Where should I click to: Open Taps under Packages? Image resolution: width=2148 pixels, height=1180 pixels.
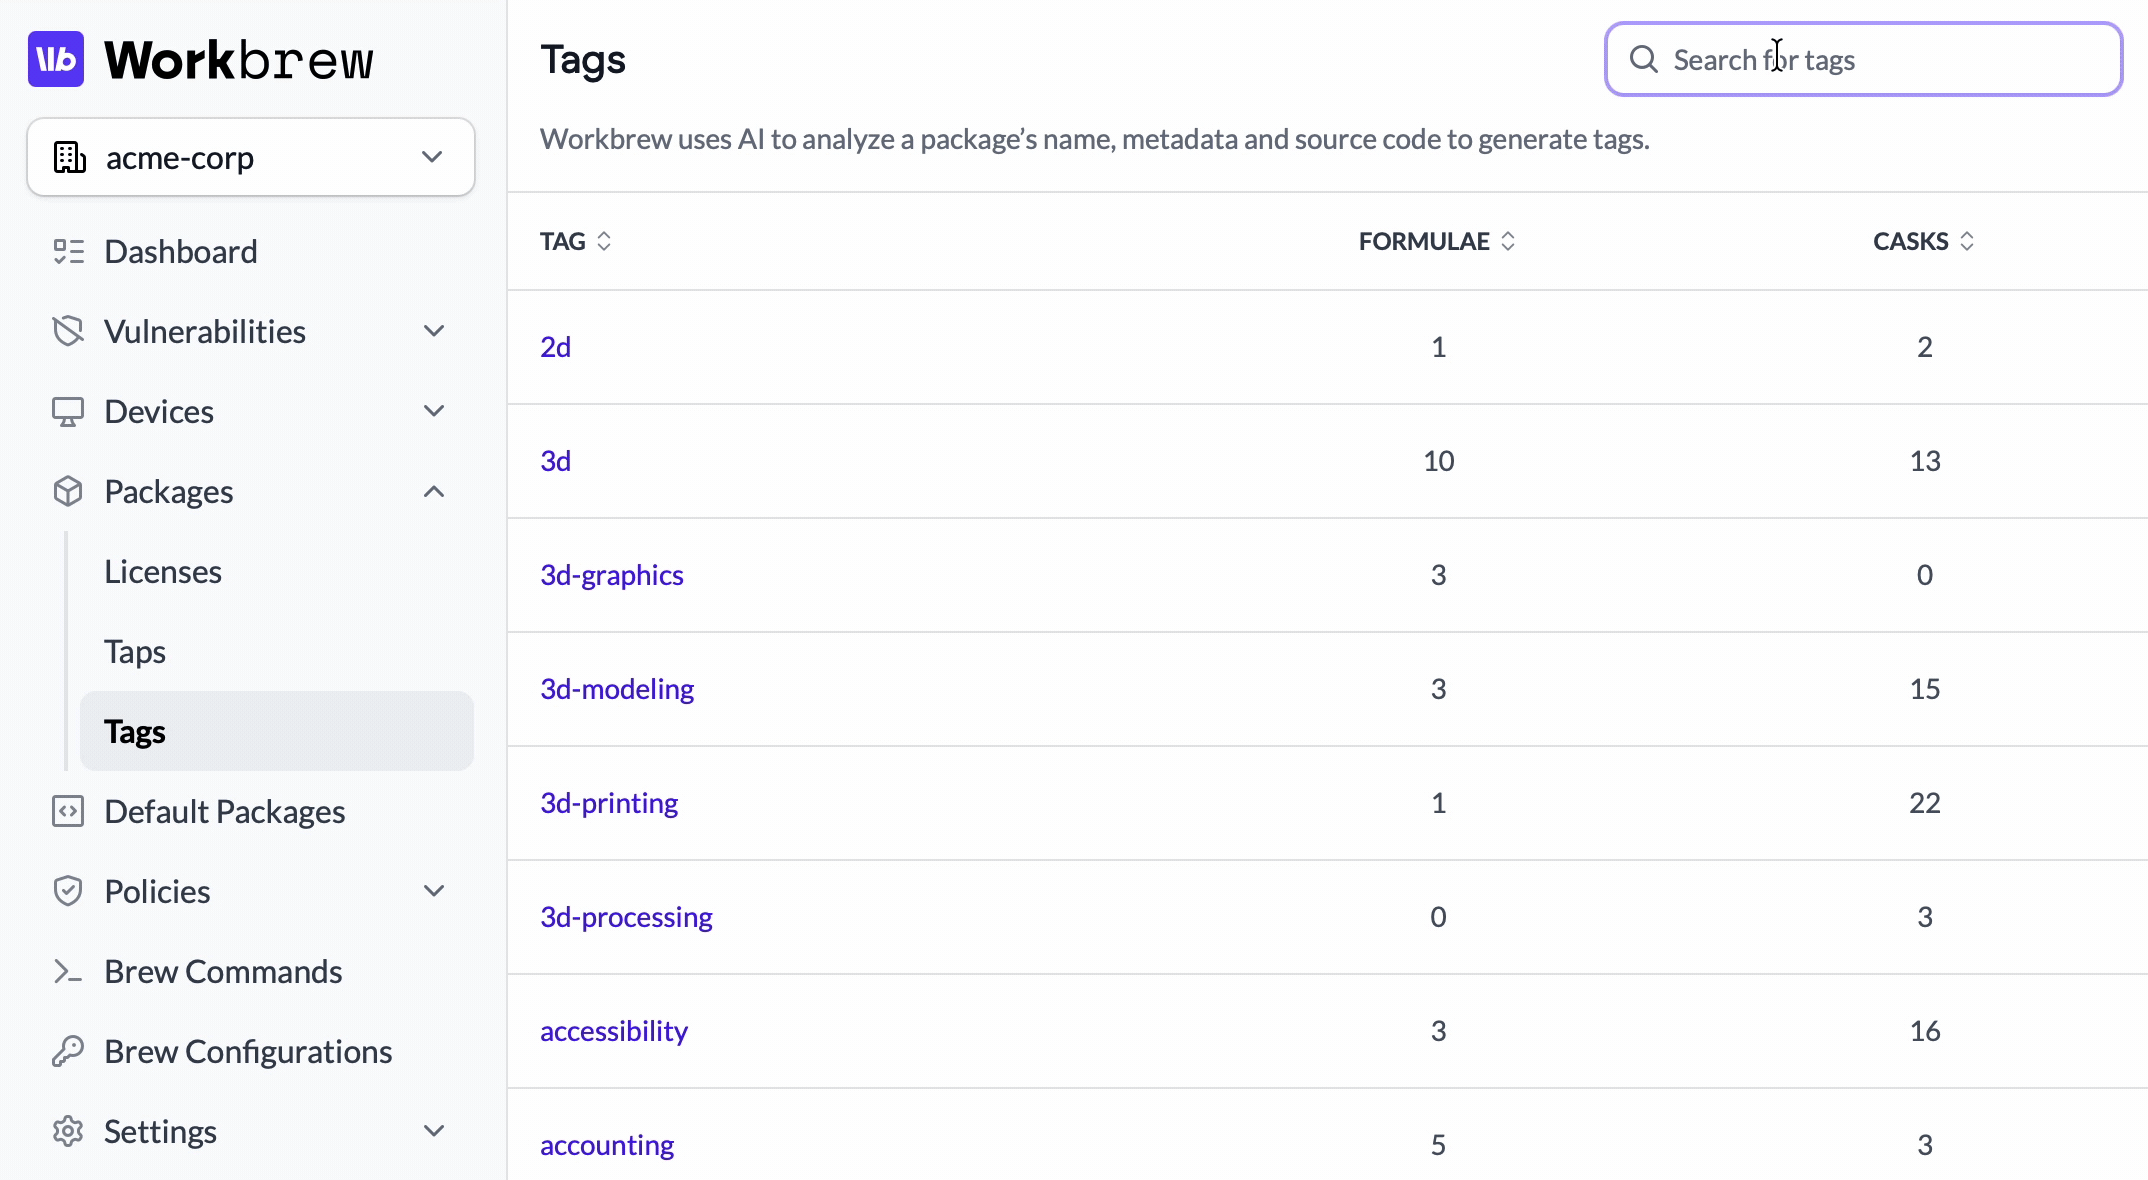pyautogui.click(x=135, y=651)
